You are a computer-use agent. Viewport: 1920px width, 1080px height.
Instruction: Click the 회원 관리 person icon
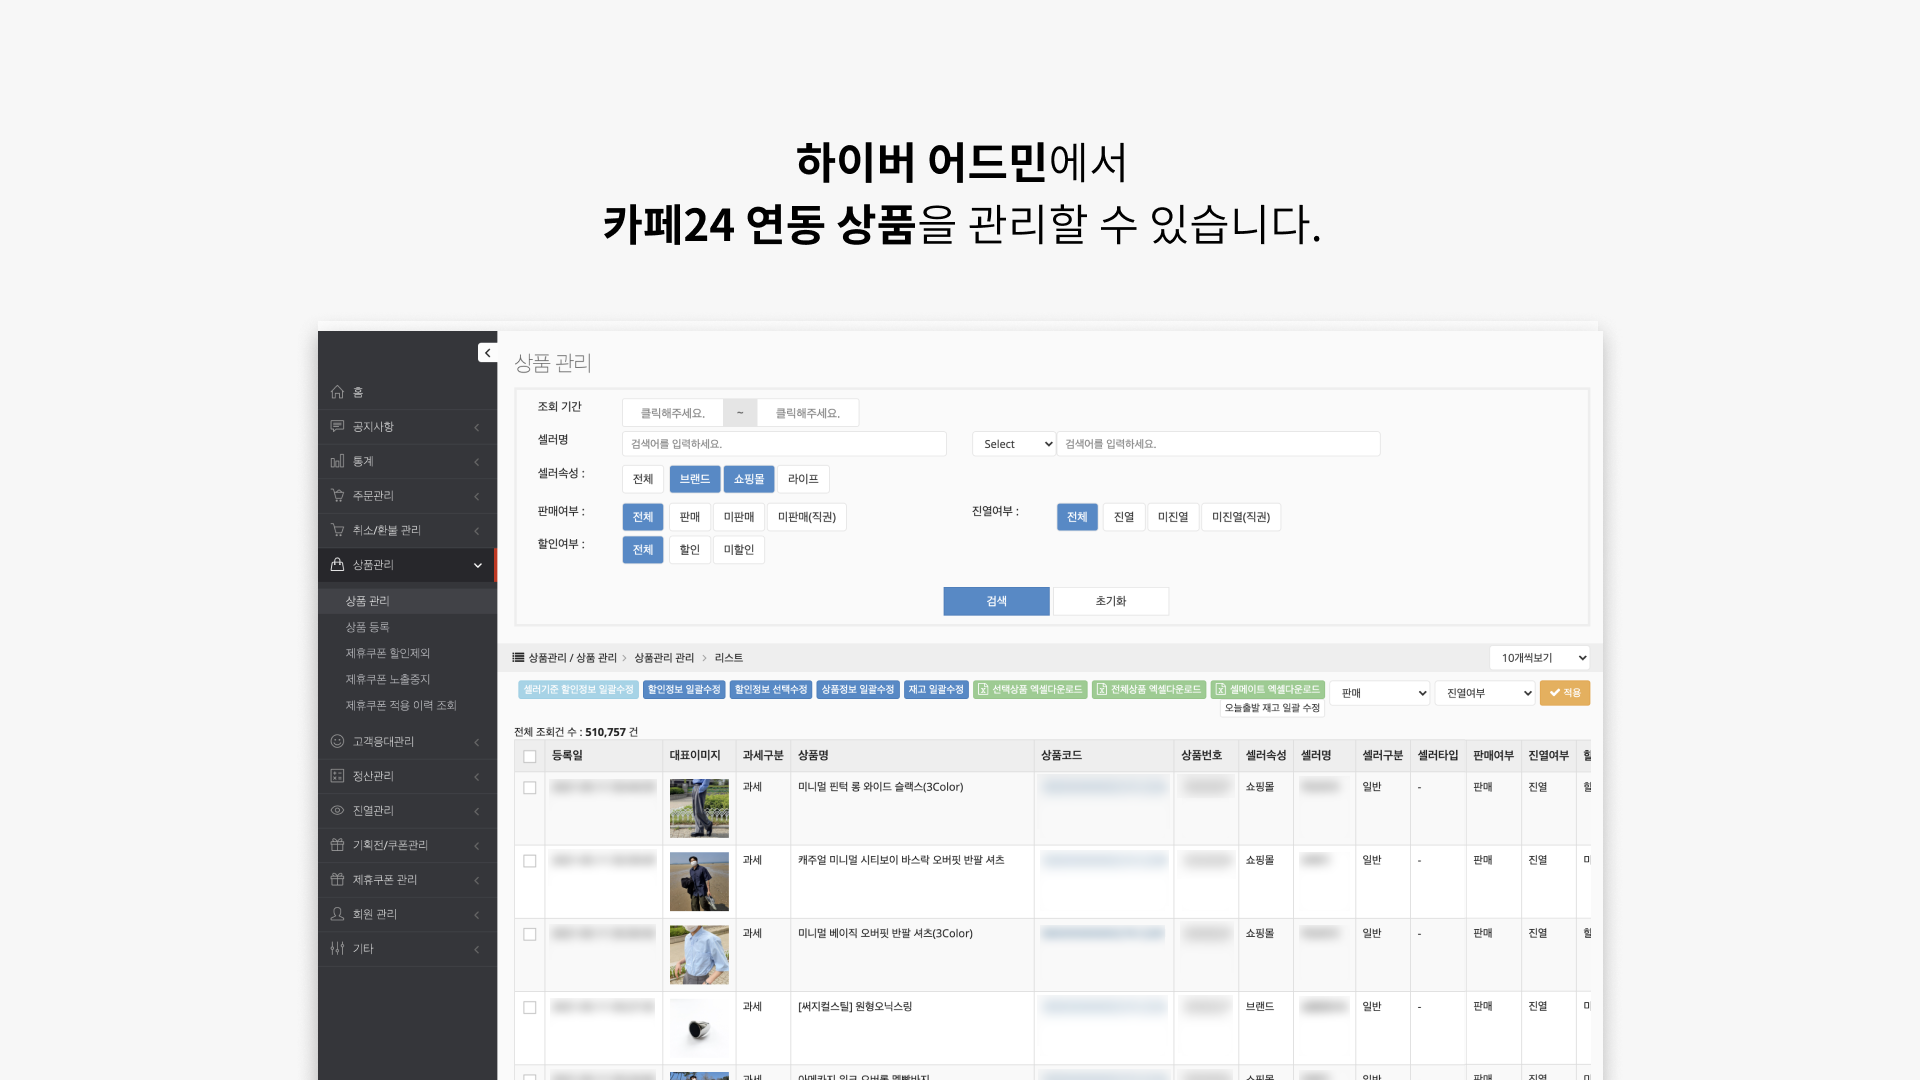pyautogui.click(x=337, y=914)
